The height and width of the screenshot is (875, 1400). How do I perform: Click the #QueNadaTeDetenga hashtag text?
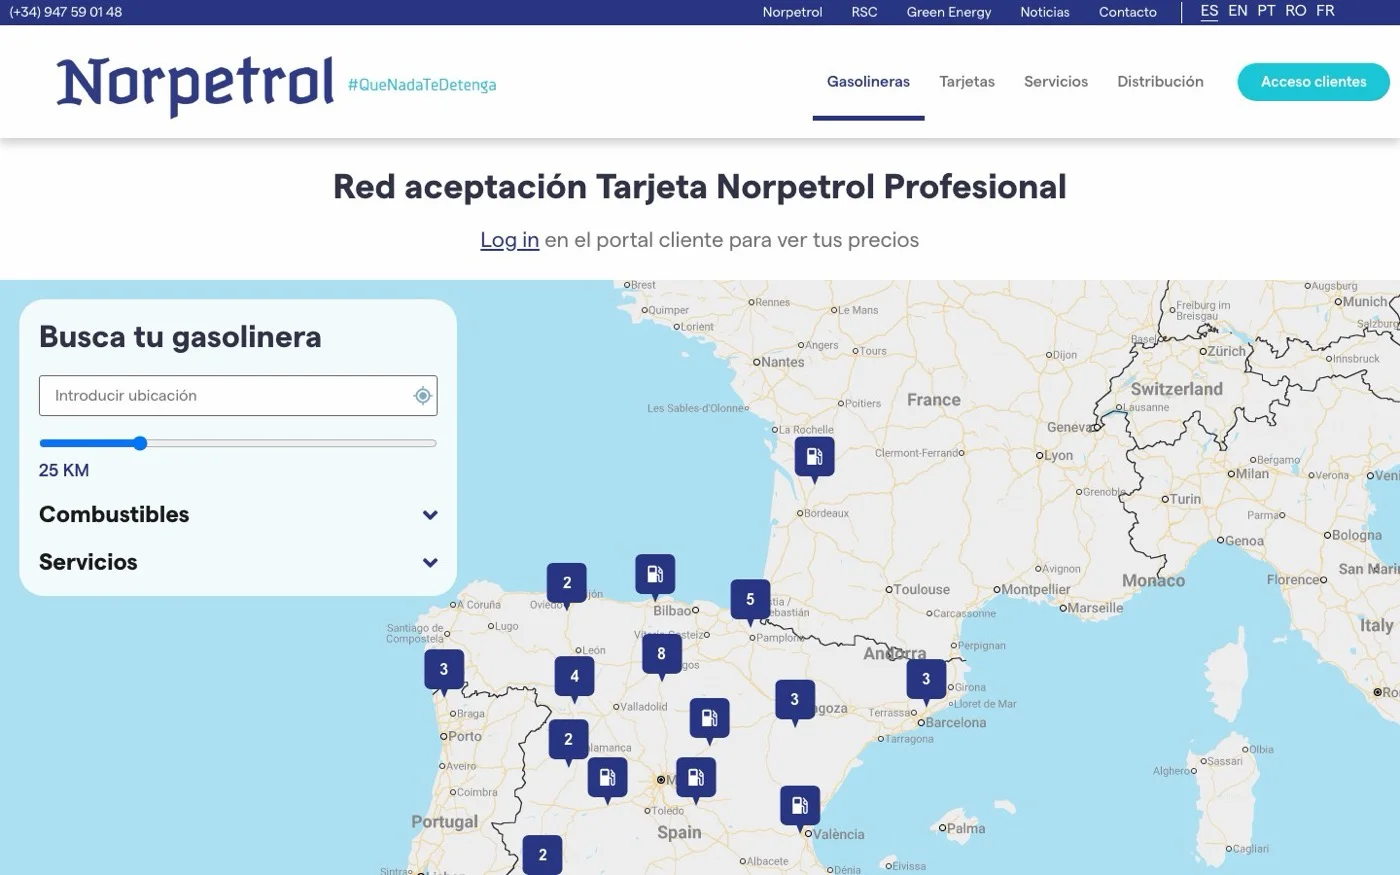[422, 85]
